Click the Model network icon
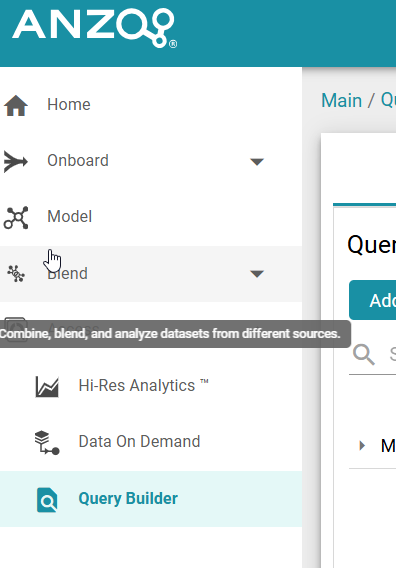This screenshot has width=396, height=568. pyautogui.click(x=16, y=218)
